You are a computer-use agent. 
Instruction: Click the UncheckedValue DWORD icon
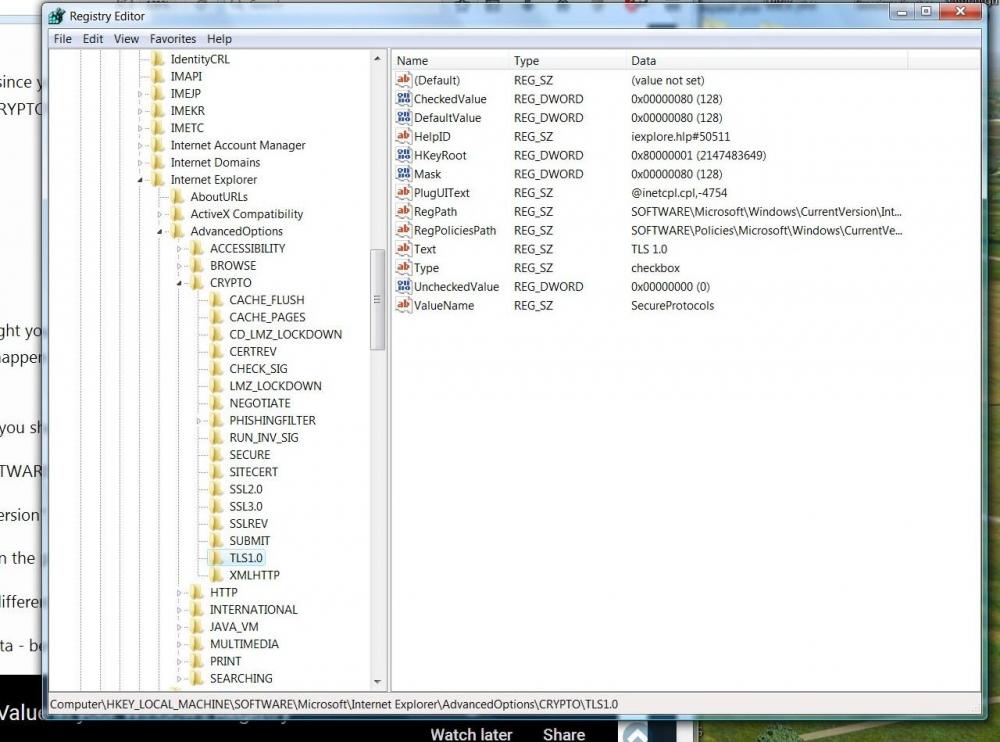point(404,287)
